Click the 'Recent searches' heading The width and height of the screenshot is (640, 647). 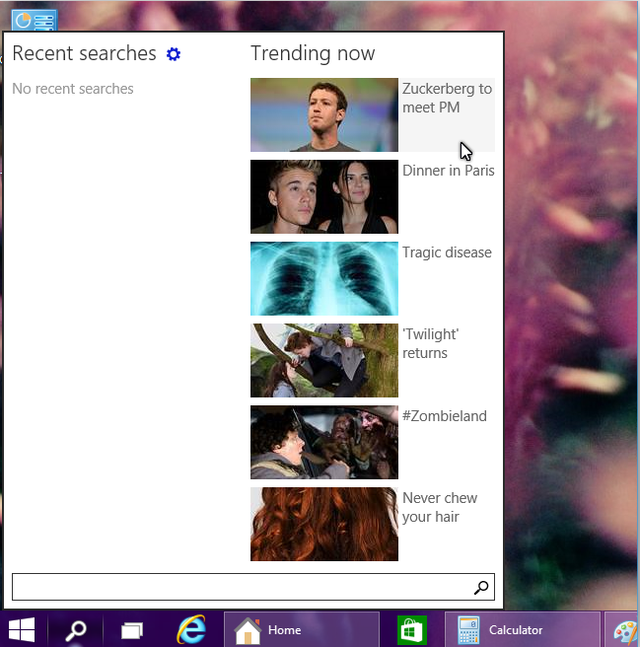pyautogui.click(x=84, y=53)
